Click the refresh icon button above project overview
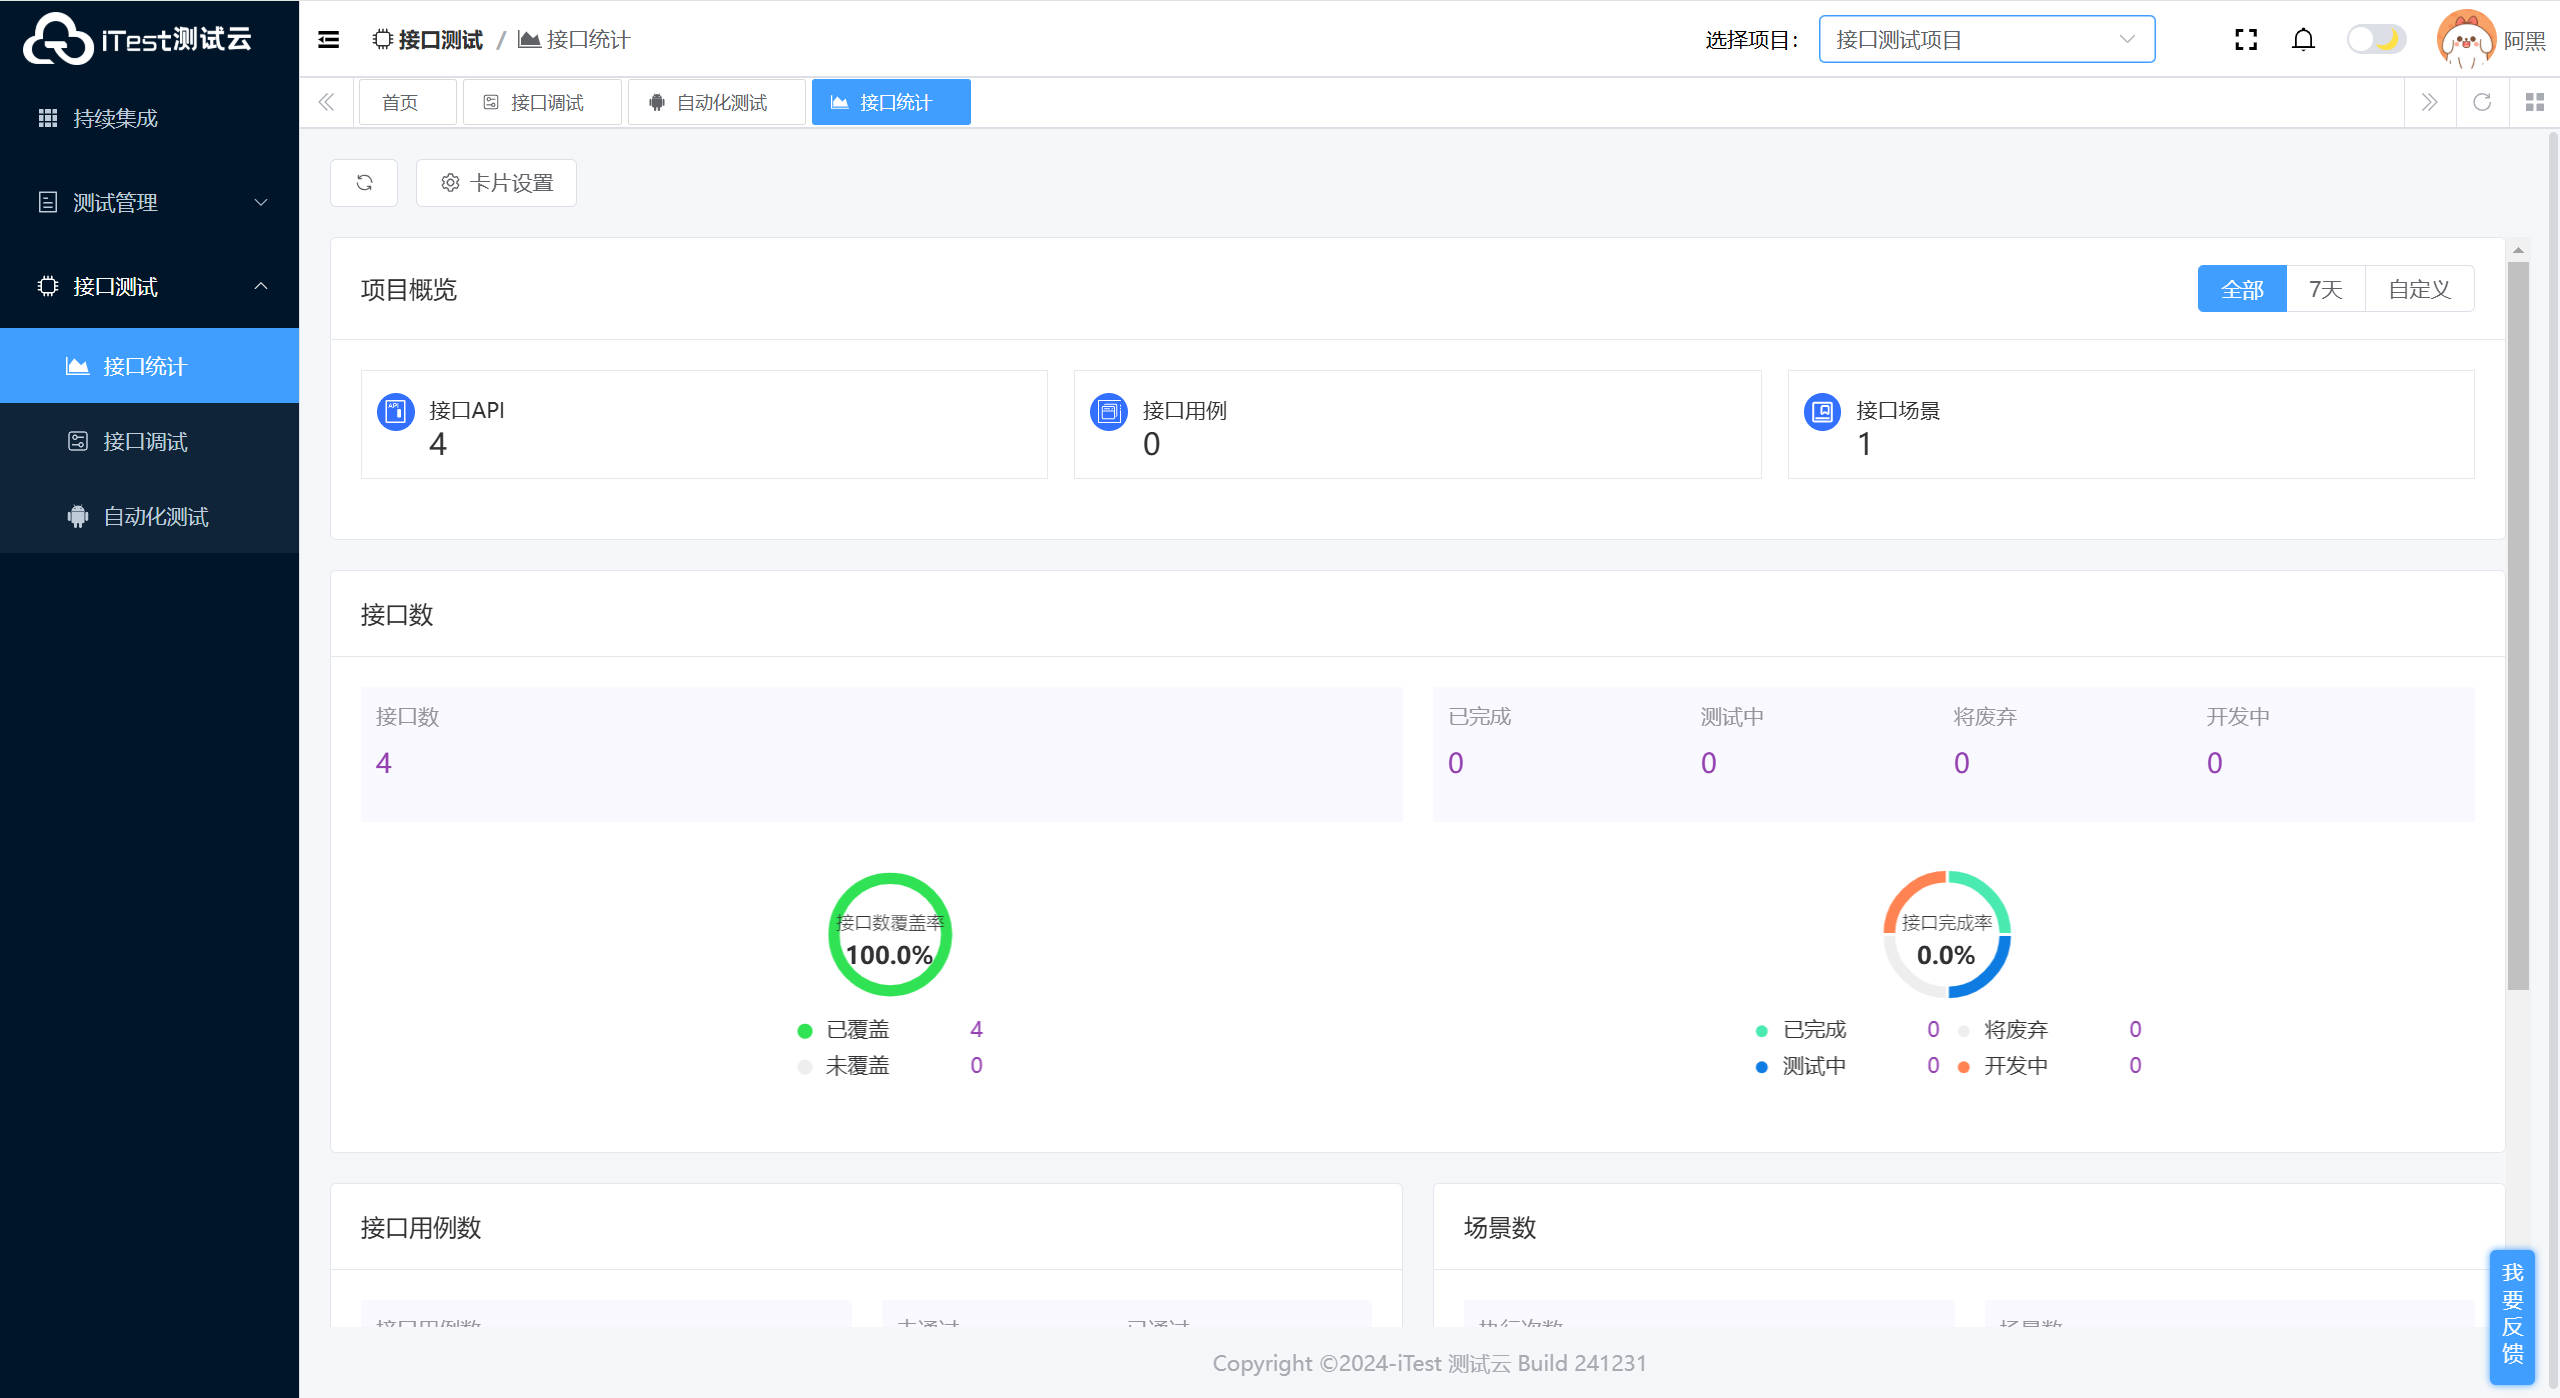Screen dimensions: 2560x1398 364,183
